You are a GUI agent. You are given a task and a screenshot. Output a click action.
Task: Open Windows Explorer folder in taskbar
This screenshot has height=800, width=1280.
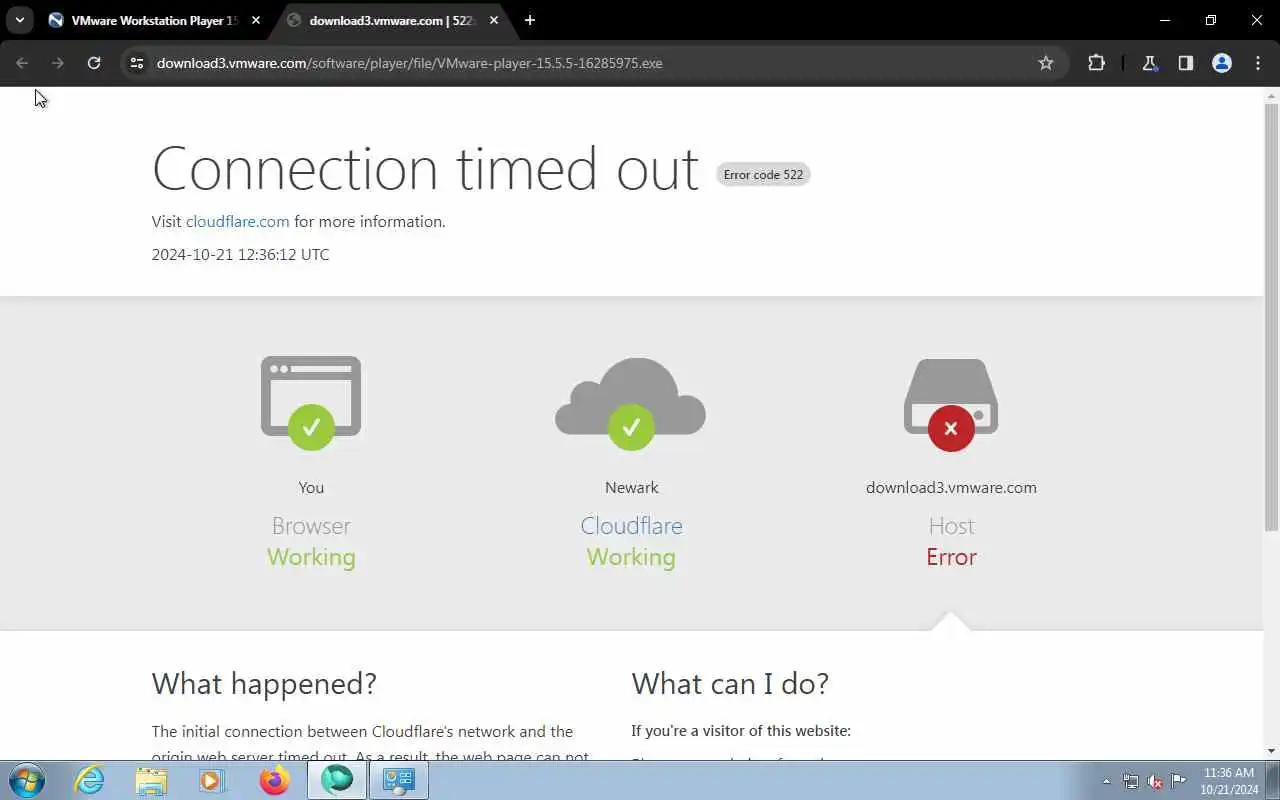click(151, 780)
